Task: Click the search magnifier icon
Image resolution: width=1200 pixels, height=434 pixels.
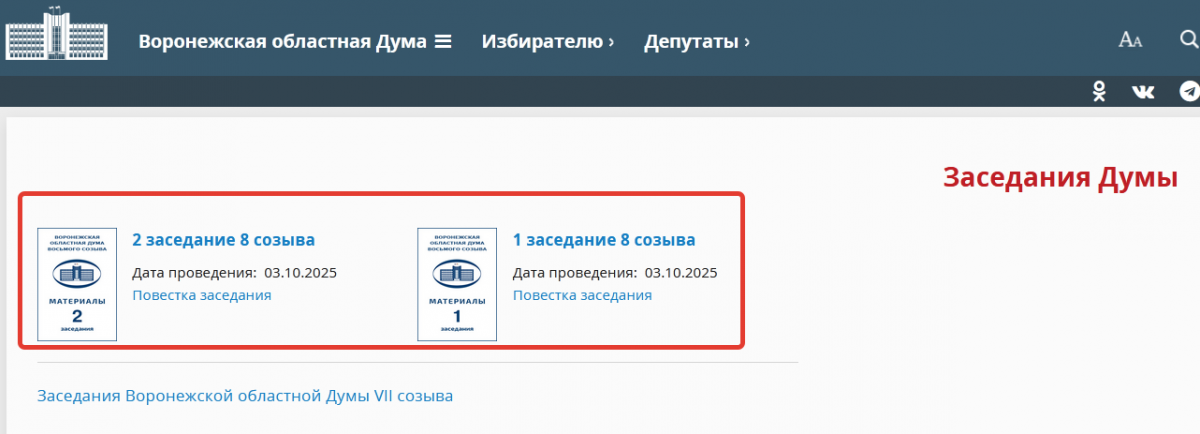Action: [1189, 40]
